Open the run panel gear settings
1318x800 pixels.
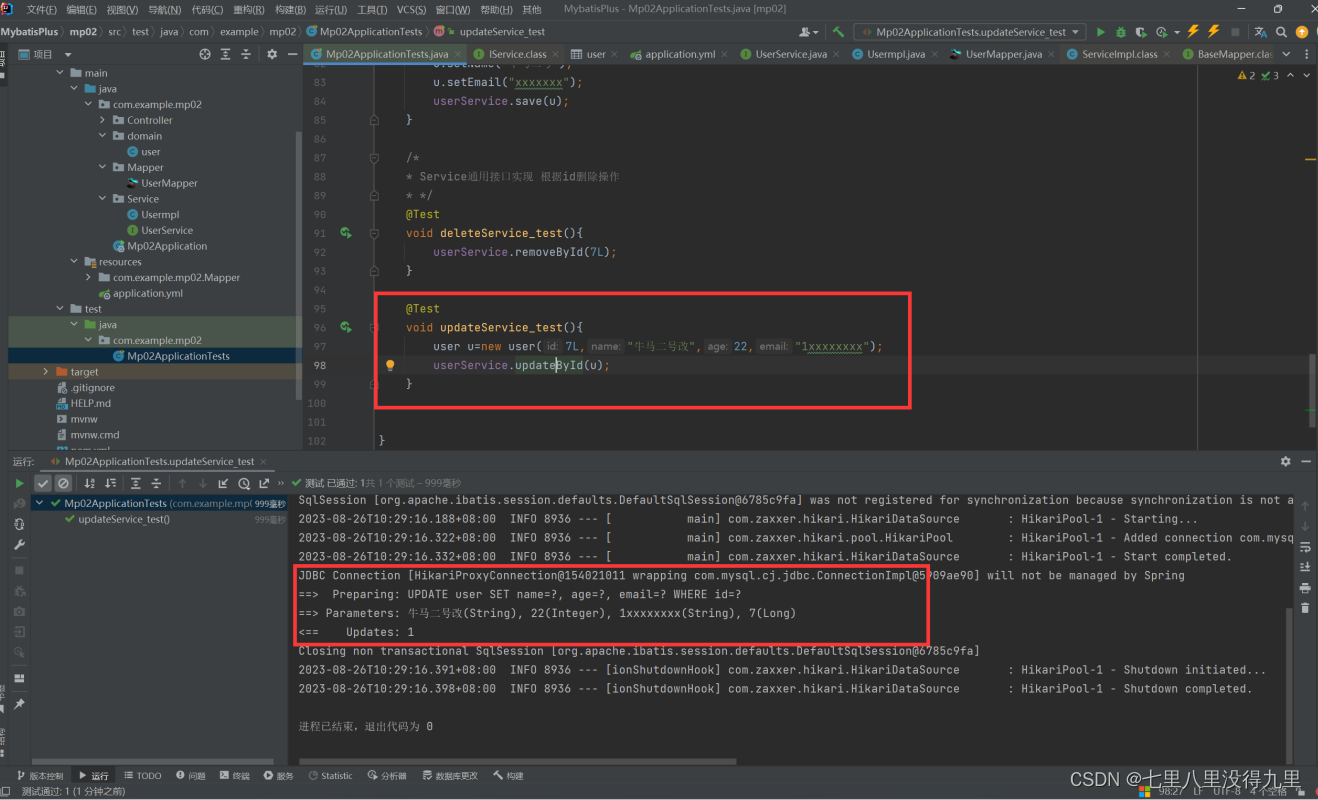(x=1285, y=461)
